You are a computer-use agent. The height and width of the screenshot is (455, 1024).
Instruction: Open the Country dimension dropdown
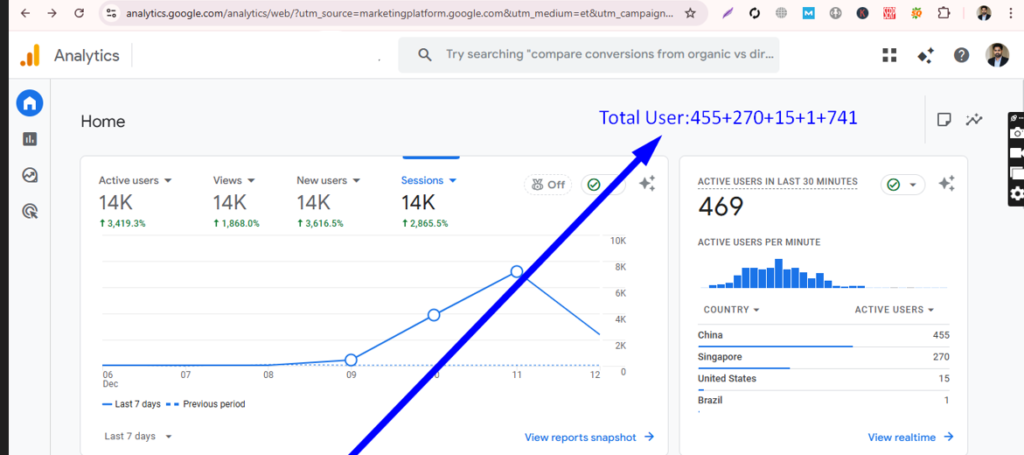pyautogui.click(x=731, y=310)
